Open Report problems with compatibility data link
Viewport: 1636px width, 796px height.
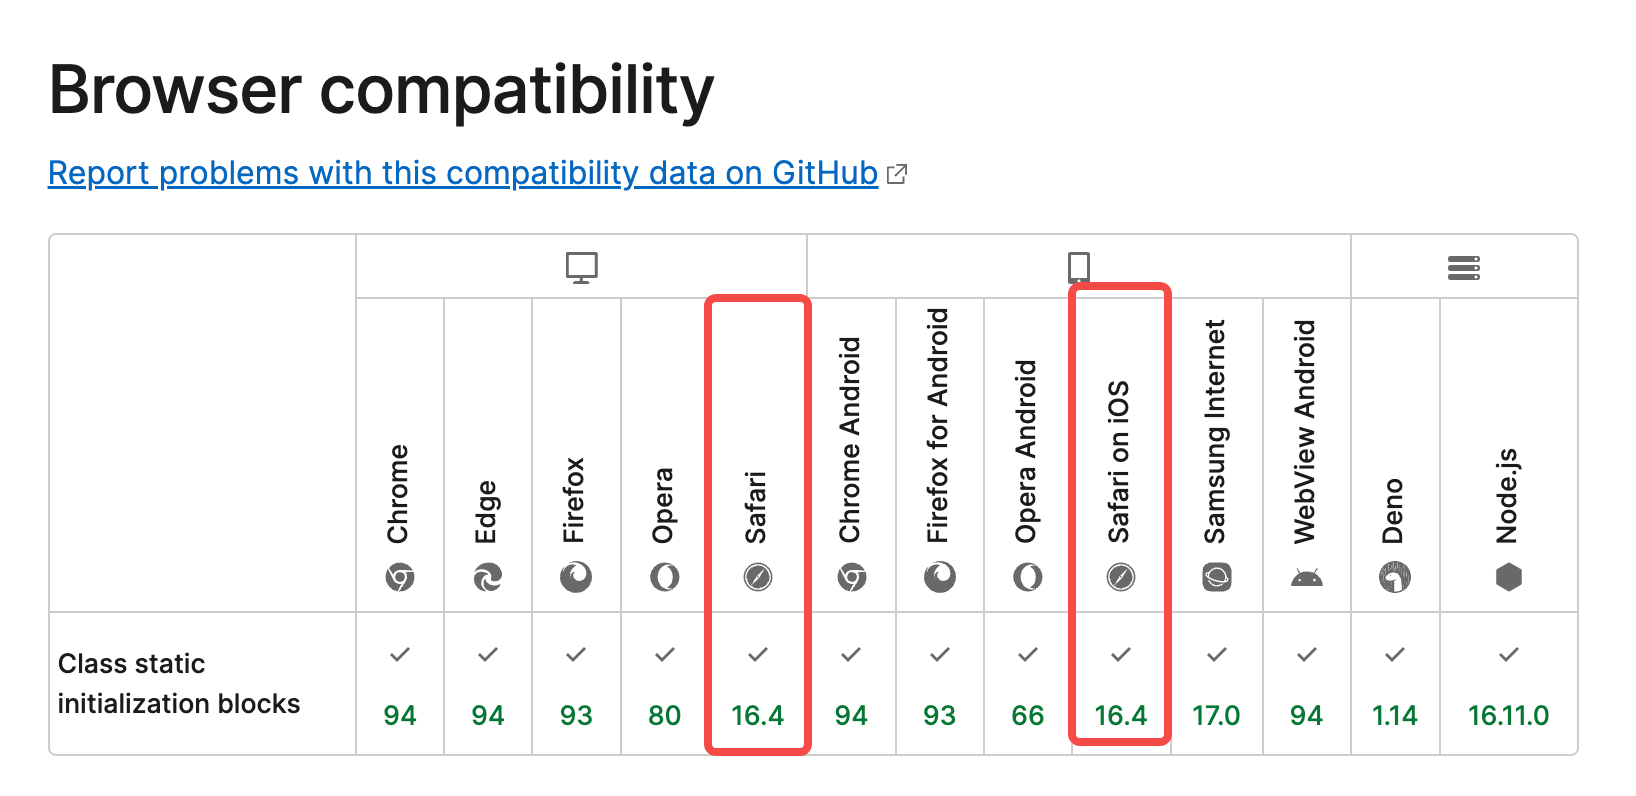pos(463,173)
